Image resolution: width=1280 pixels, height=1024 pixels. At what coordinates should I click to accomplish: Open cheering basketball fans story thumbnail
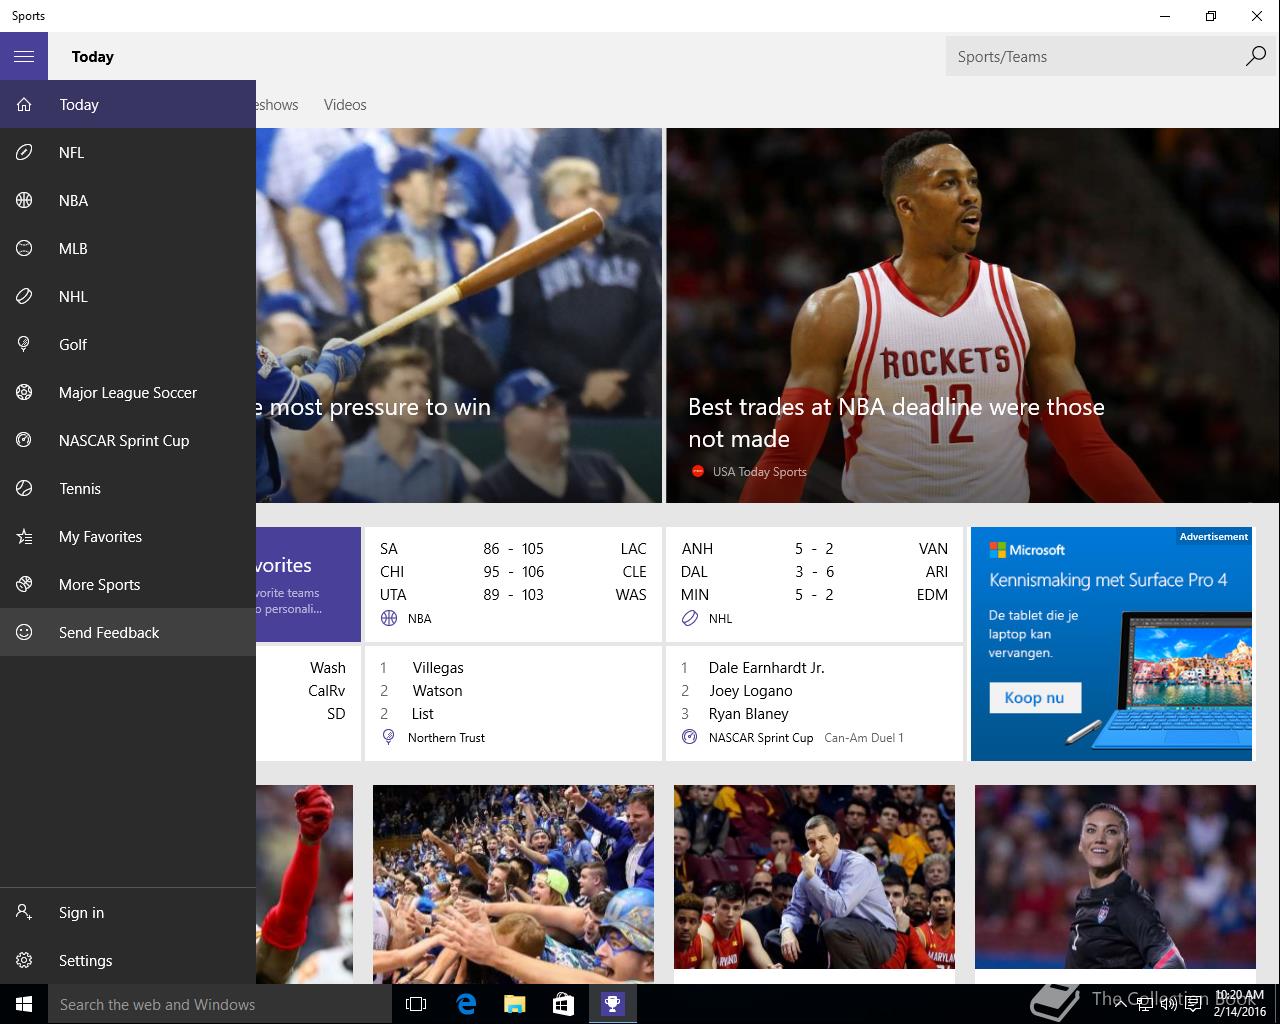(x=513, y=884)
